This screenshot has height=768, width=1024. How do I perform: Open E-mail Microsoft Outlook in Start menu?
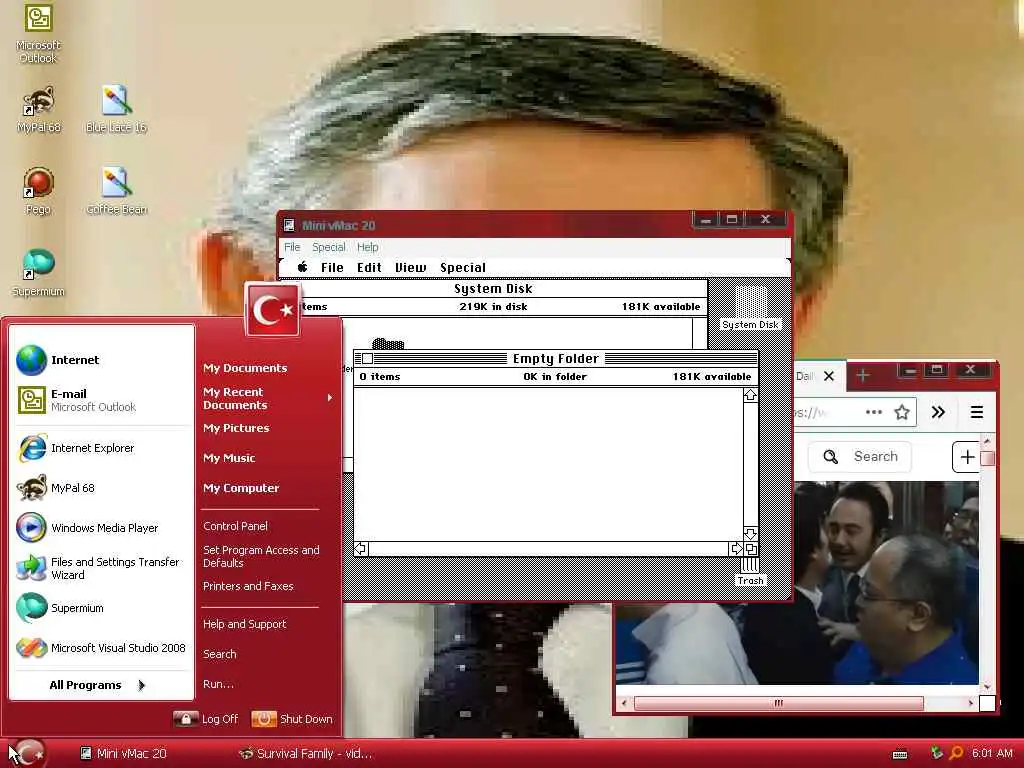click(103, 400)
